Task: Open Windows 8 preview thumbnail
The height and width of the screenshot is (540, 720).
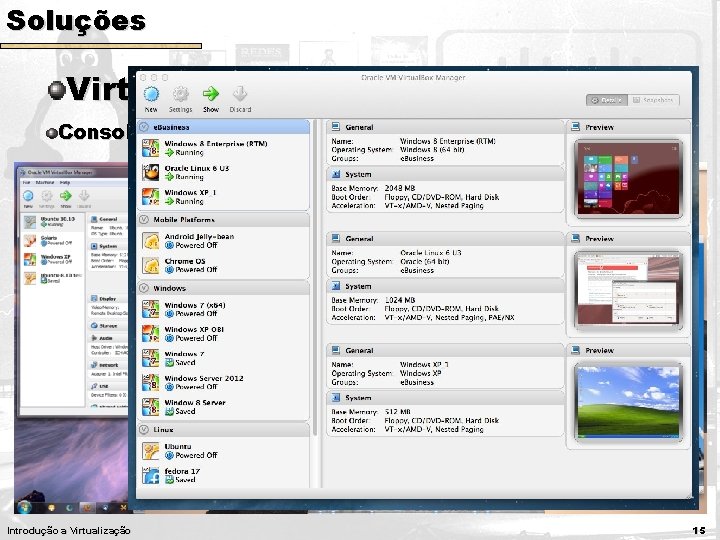Action: click(x=628, y=179)
